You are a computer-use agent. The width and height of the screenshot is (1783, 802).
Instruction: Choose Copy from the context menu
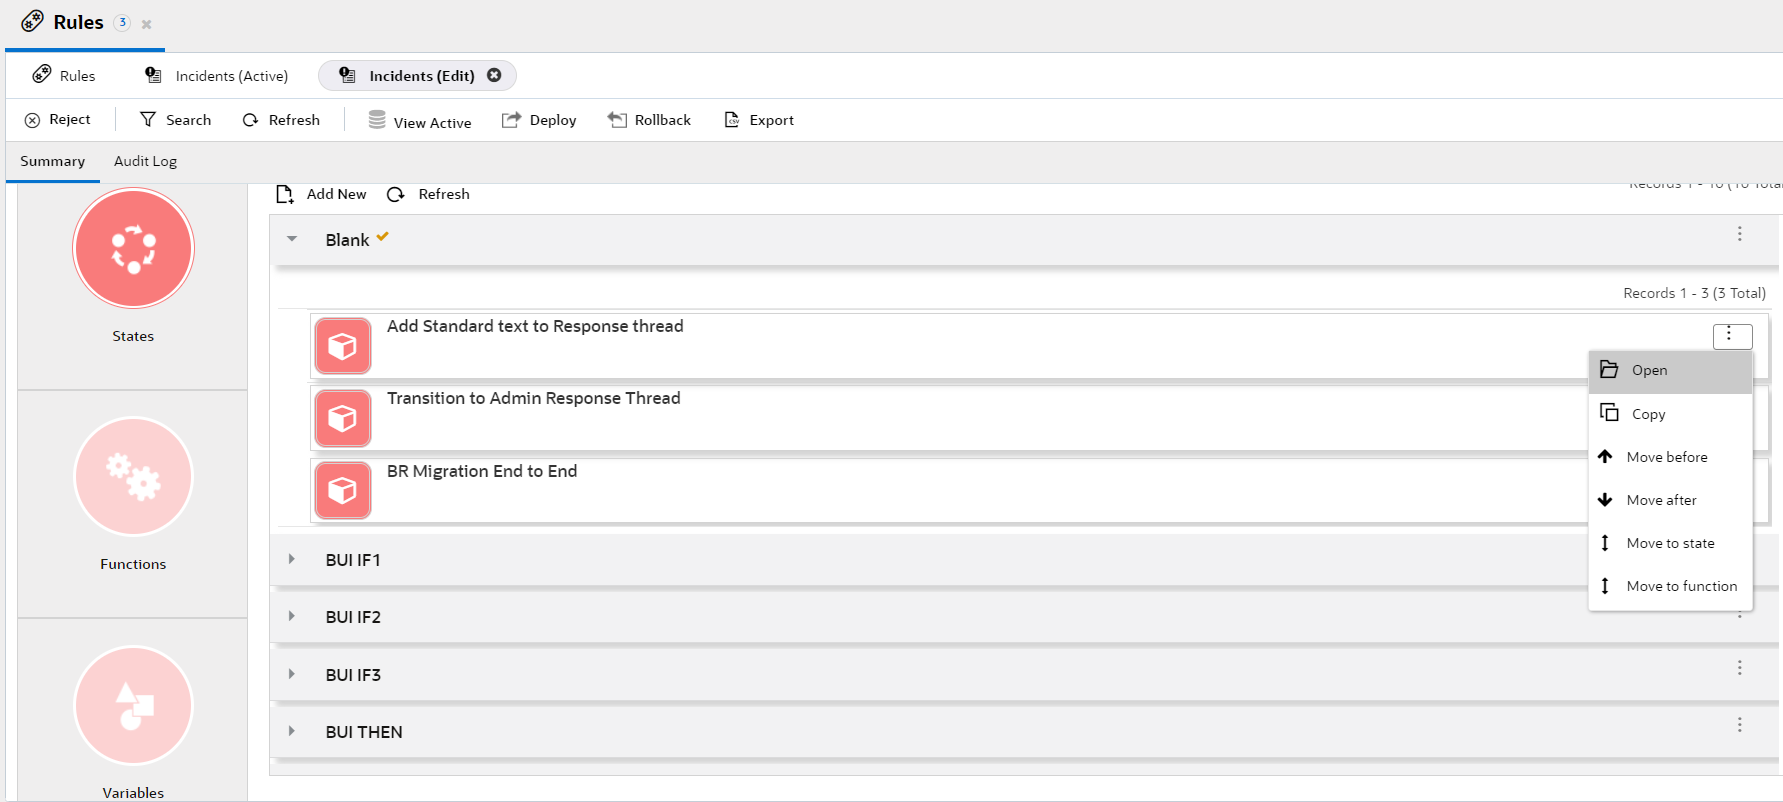pos(1648,414)
